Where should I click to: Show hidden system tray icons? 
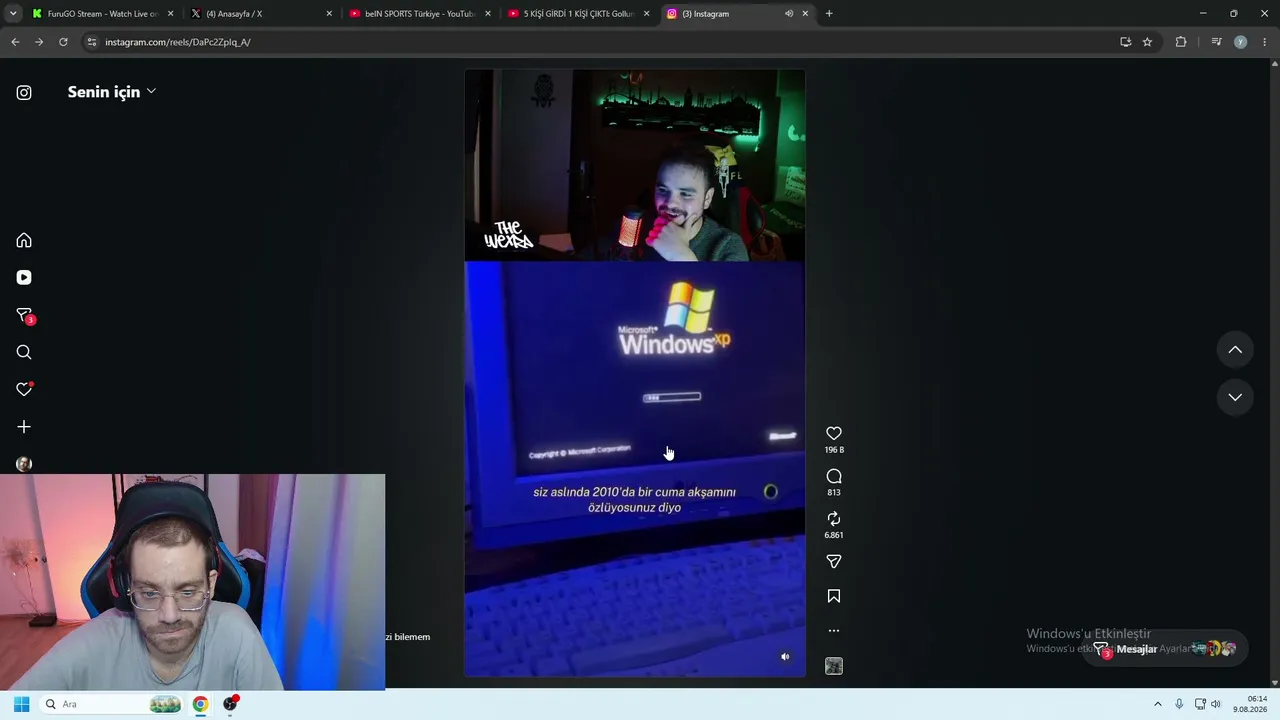pos(1158,704)
